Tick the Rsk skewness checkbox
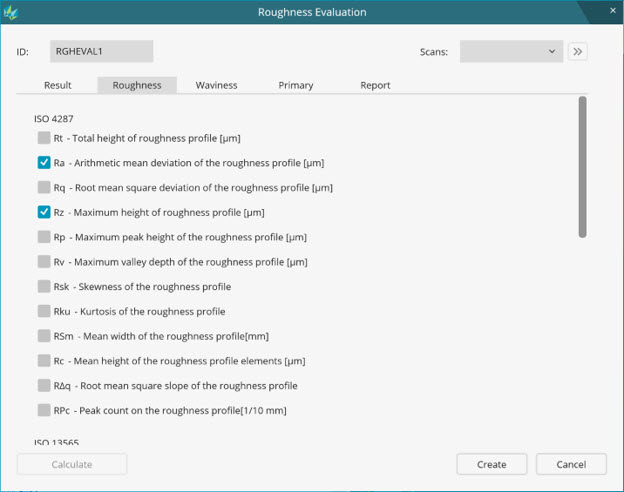The width and height of the screenshot is (624, 492). (44, 287)
